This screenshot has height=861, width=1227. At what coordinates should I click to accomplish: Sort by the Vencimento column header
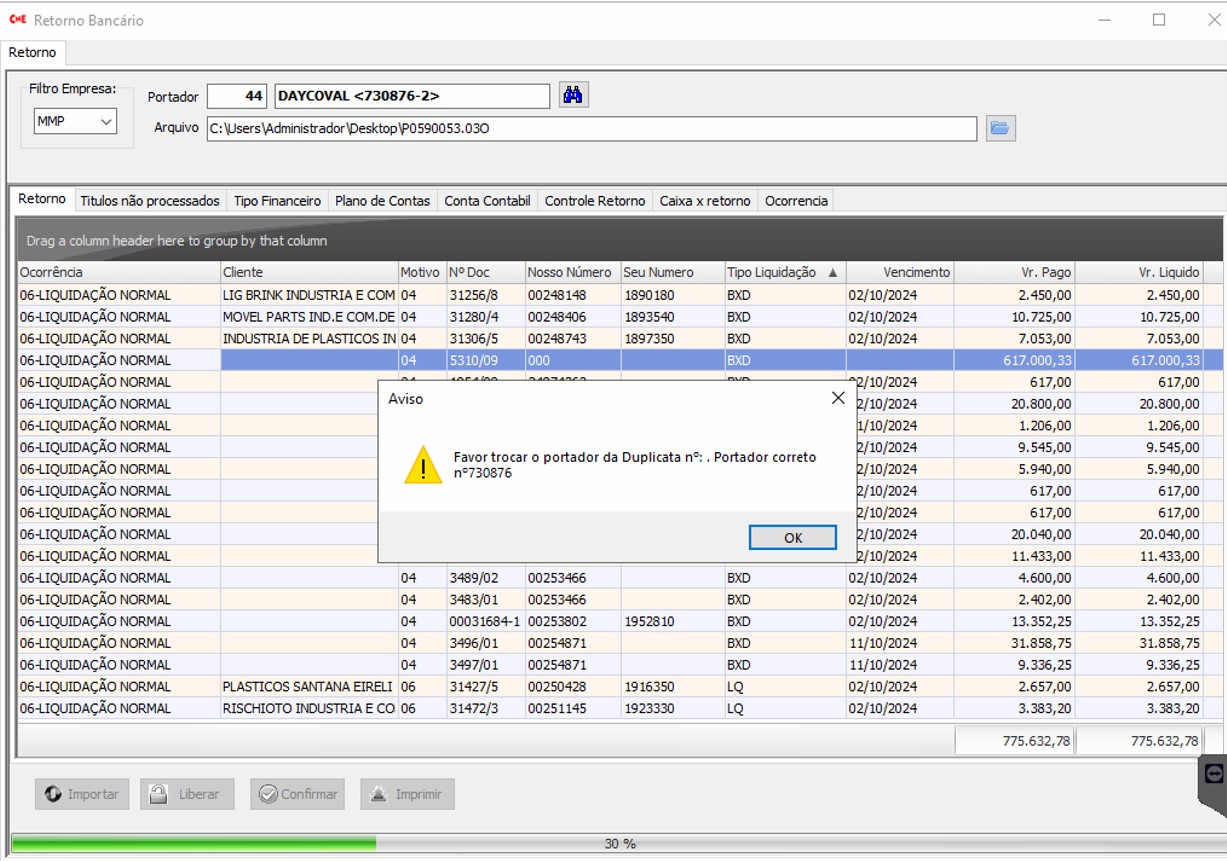click(899, 272)
